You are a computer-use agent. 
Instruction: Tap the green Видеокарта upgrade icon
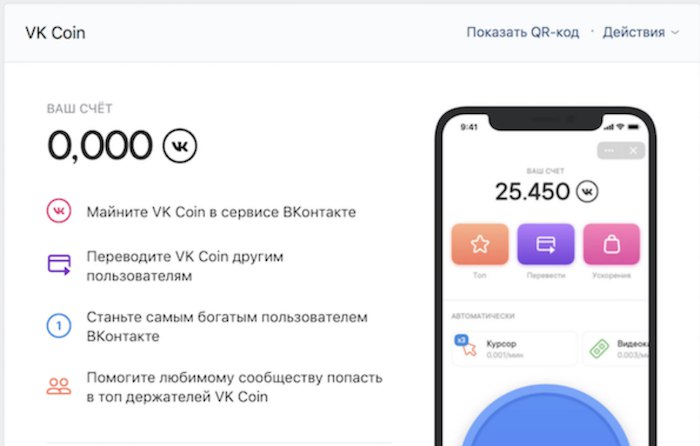coord(599,348)
